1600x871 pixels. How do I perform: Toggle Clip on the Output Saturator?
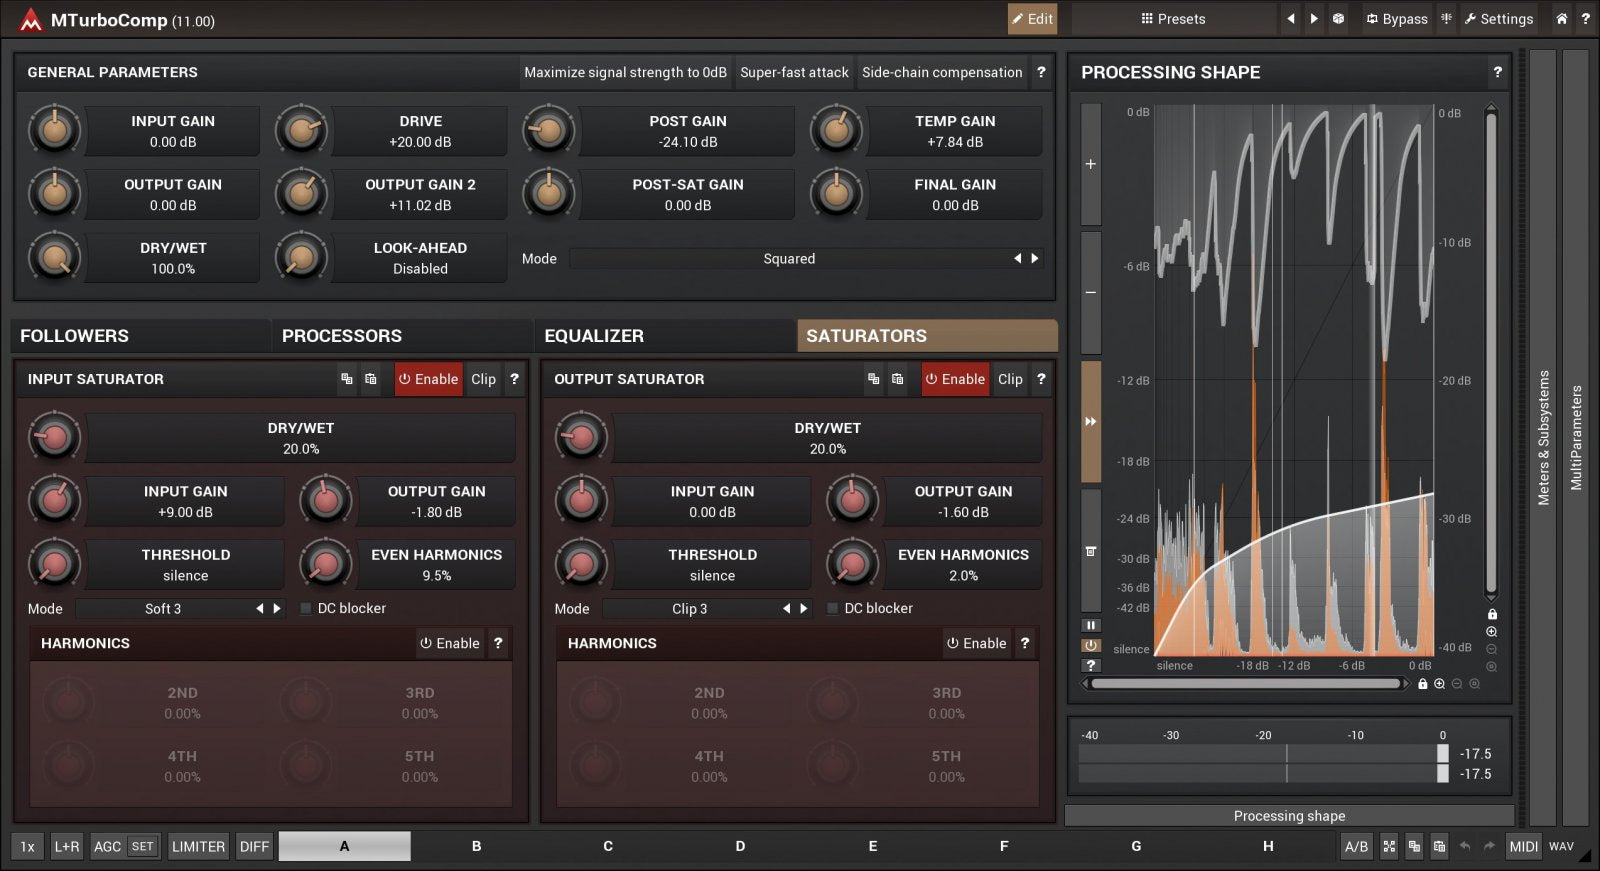[x=1010, y=379]
